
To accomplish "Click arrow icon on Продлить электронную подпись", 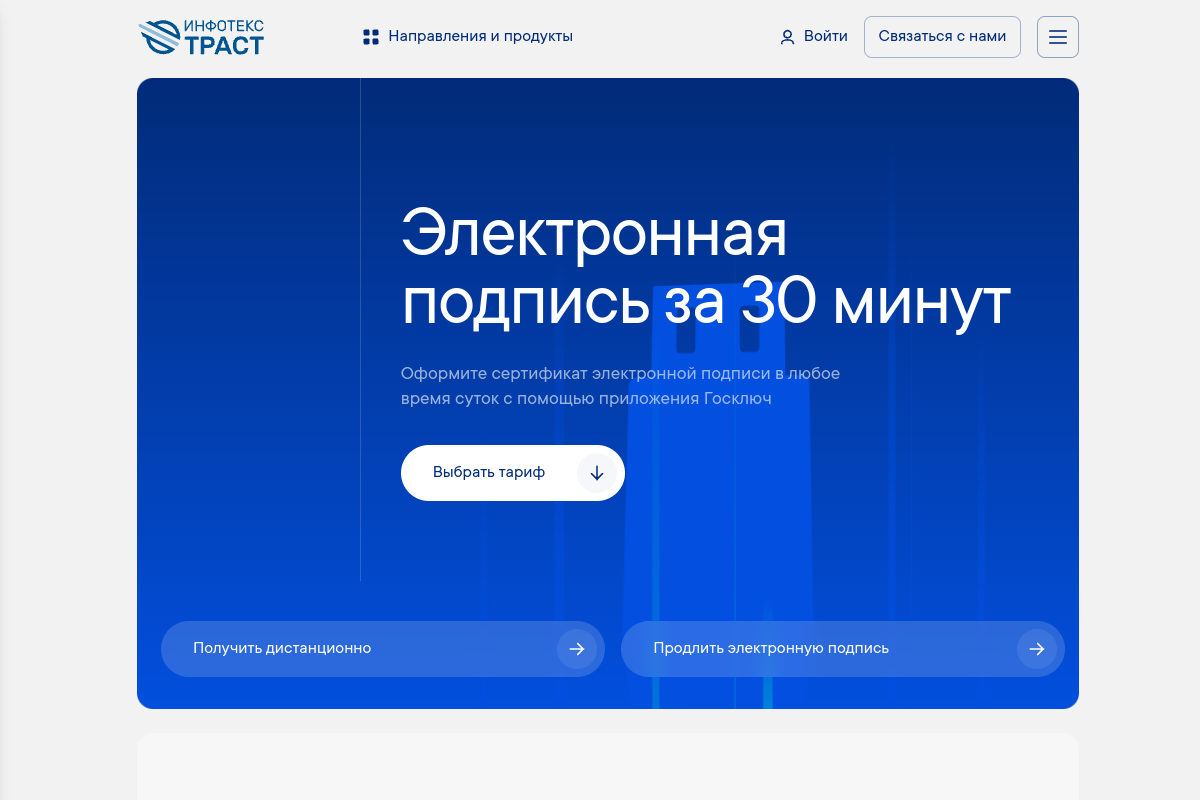I will point(1037,649).
